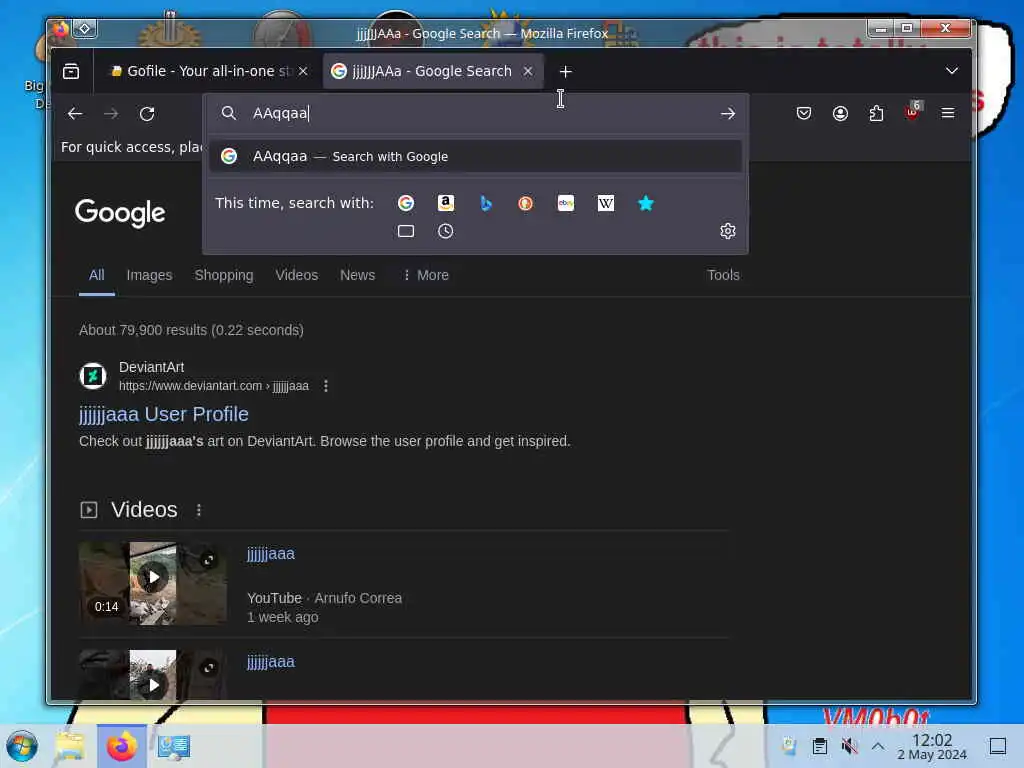Screen dimensions: 1024x768
Task: Search this time with Google icon
Action: pyautogui.click(x=406, y=203)
